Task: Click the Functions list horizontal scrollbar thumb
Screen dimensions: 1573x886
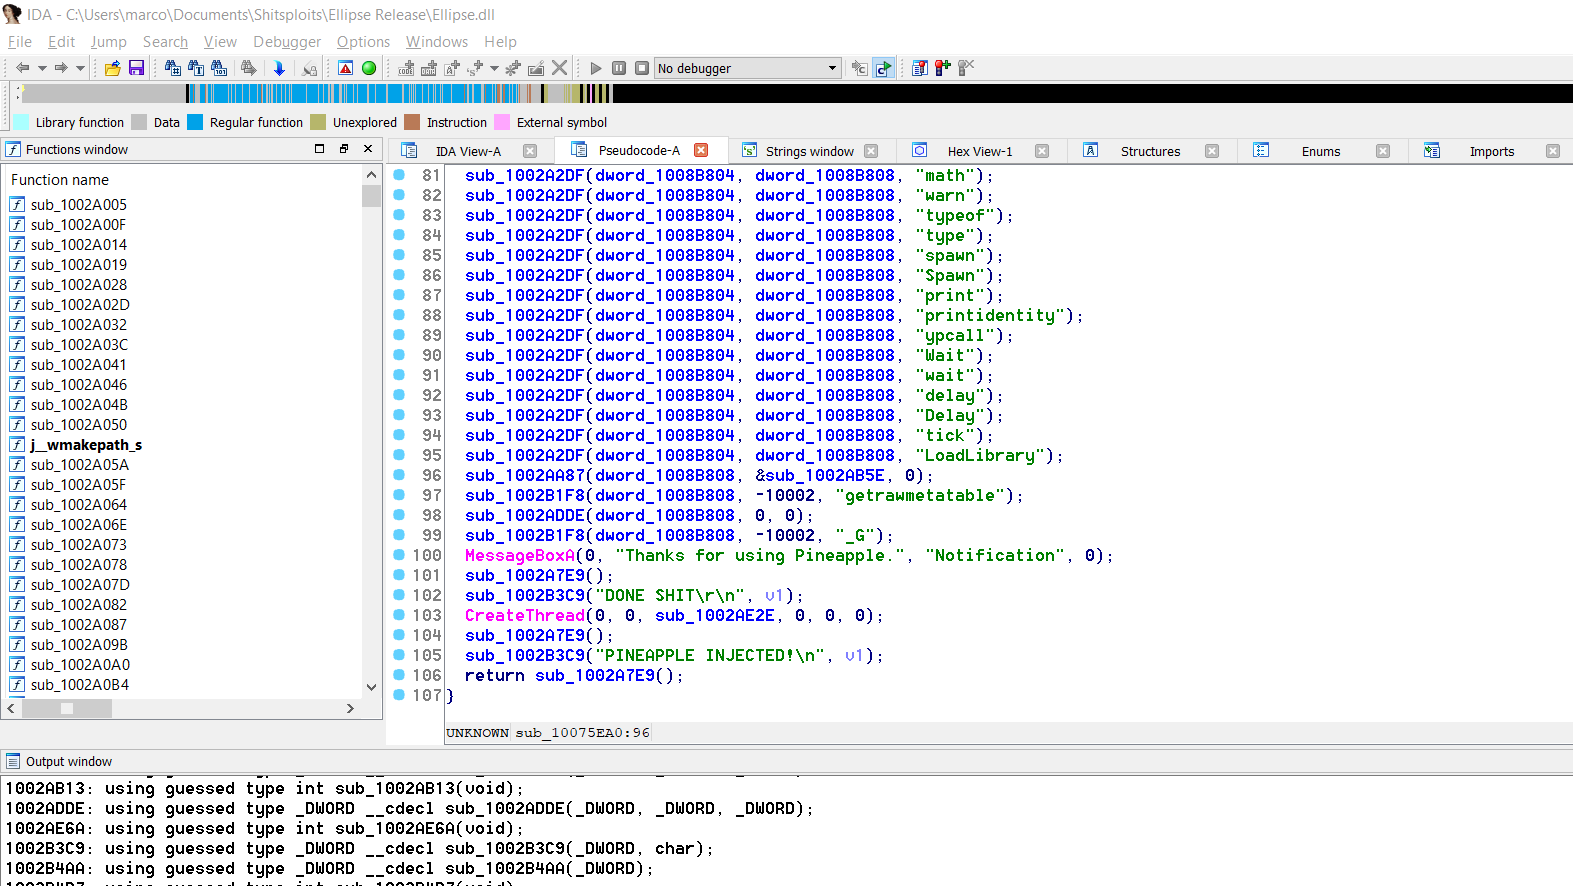Action: point(67,708)
